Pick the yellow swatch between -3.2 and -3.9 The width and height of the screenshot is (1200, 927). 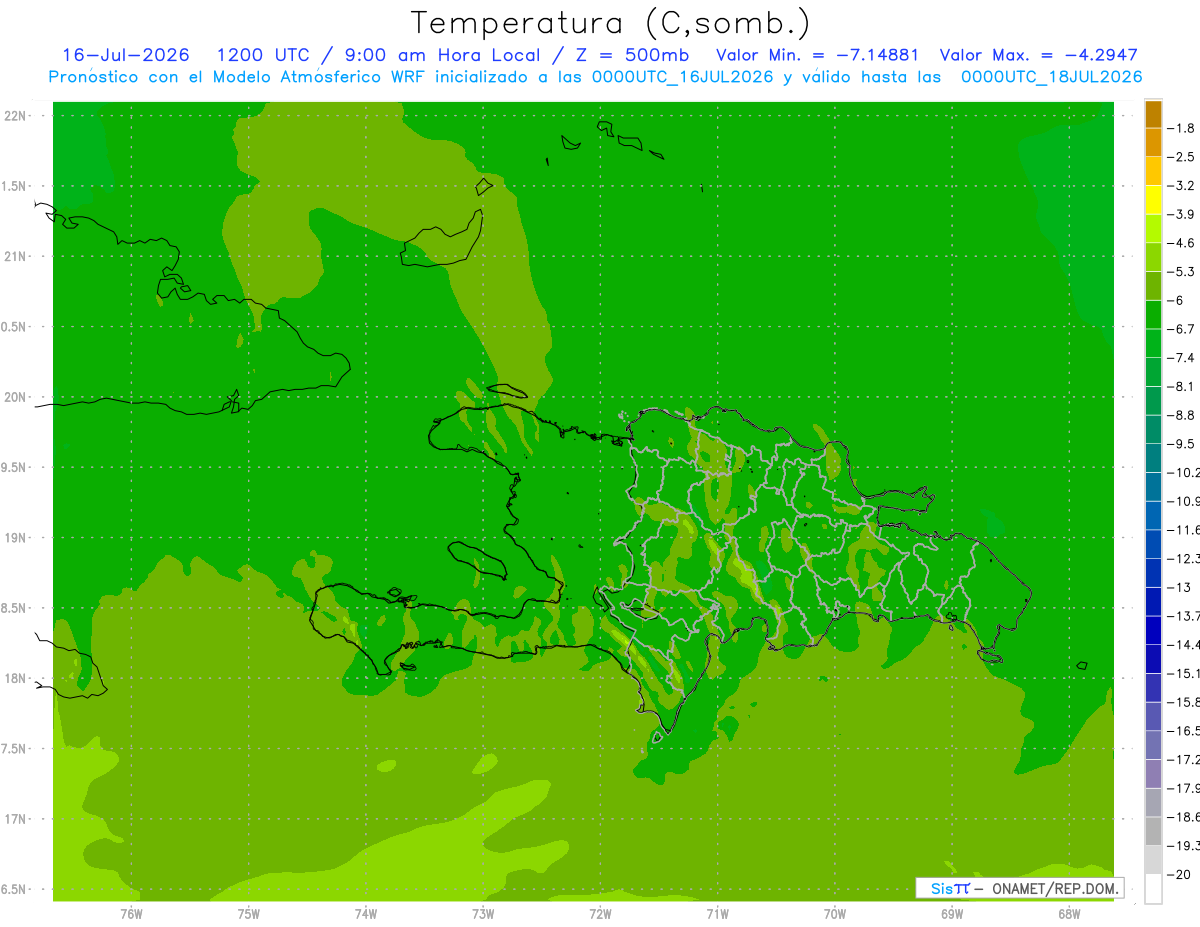pos(1153,200)
